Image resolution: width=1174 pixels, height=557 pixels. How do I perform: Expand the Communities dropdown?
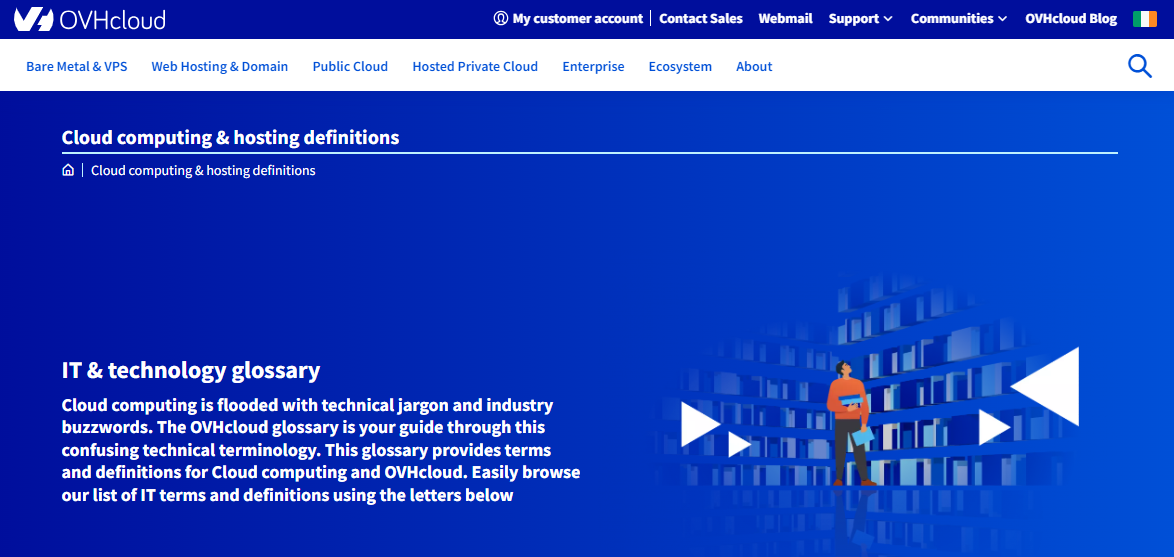[958, 19]
